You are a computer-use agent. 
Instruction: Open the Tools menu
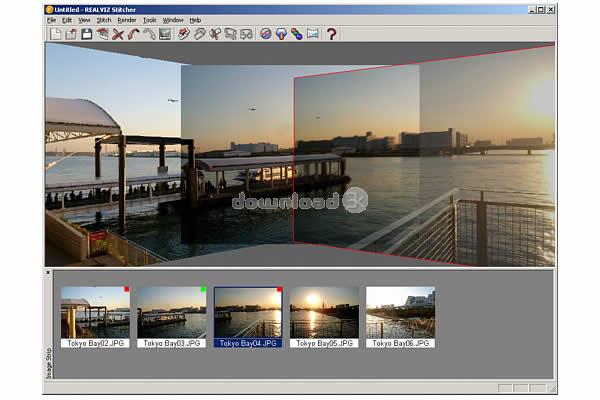click(x=150, y=20)
